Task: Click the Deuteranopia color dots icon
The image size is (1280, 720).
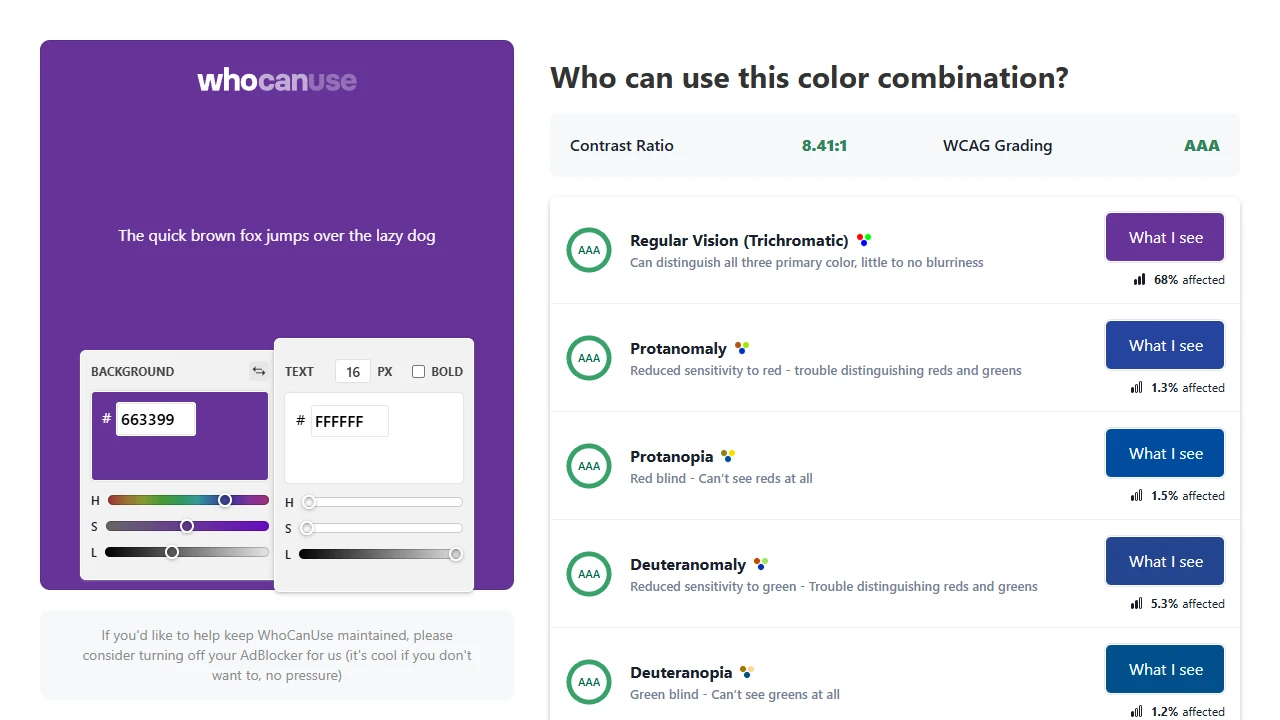Action: pyautogui.click(x=747, y=671)
